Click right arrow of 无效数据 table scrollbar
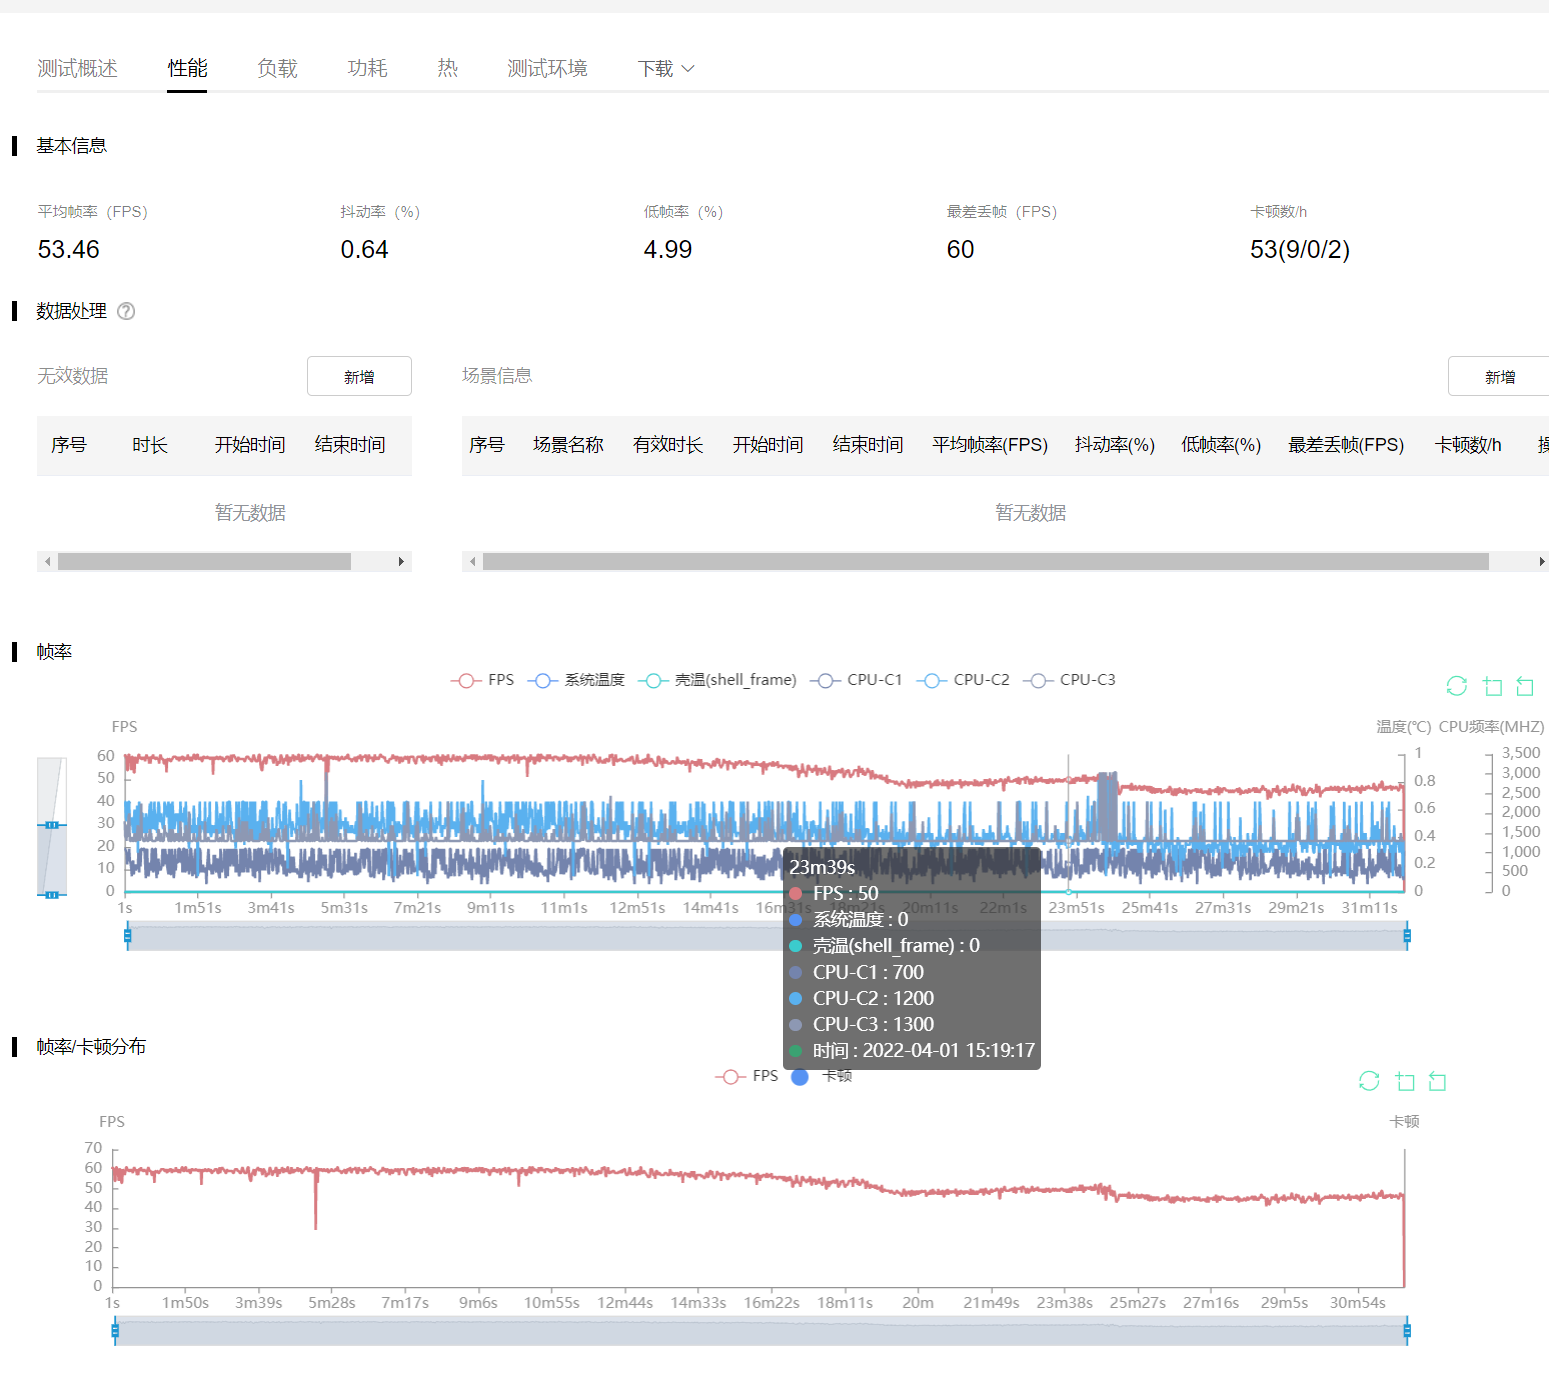1549x1380 pixels. (401, 562)
